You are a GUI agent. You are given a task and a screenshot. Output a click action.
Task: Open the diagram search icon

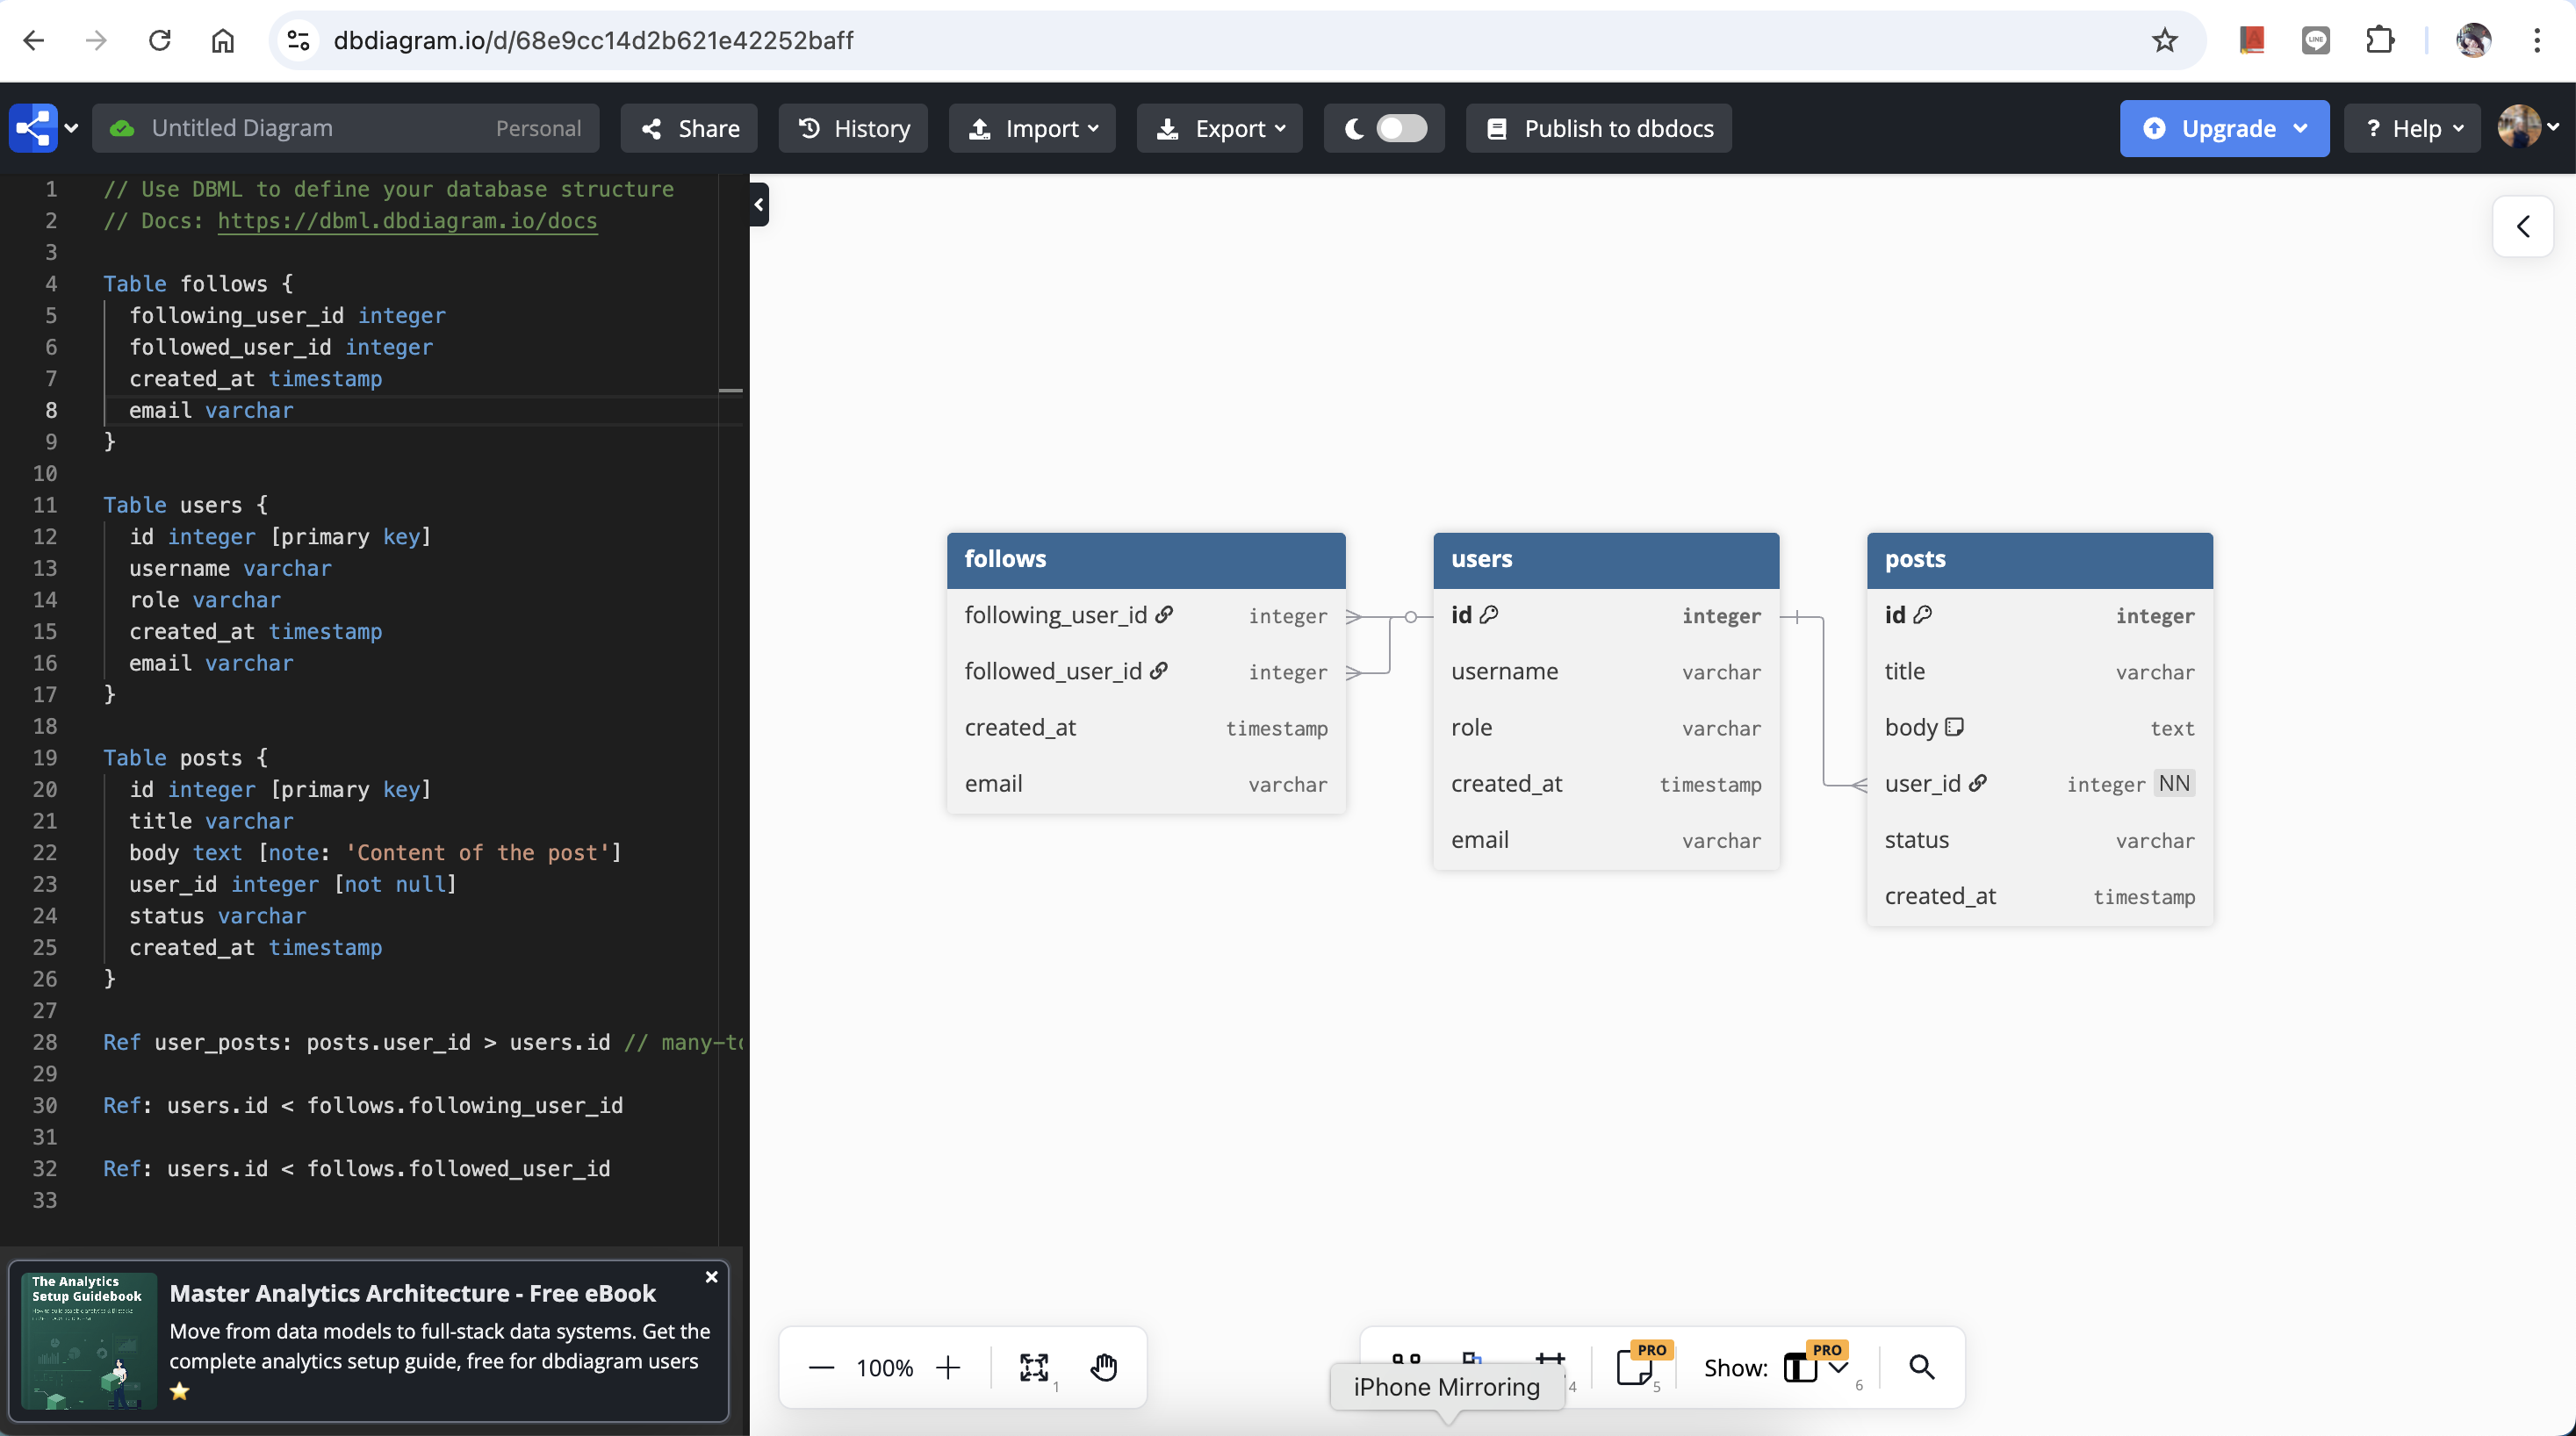point(1921,1367)
